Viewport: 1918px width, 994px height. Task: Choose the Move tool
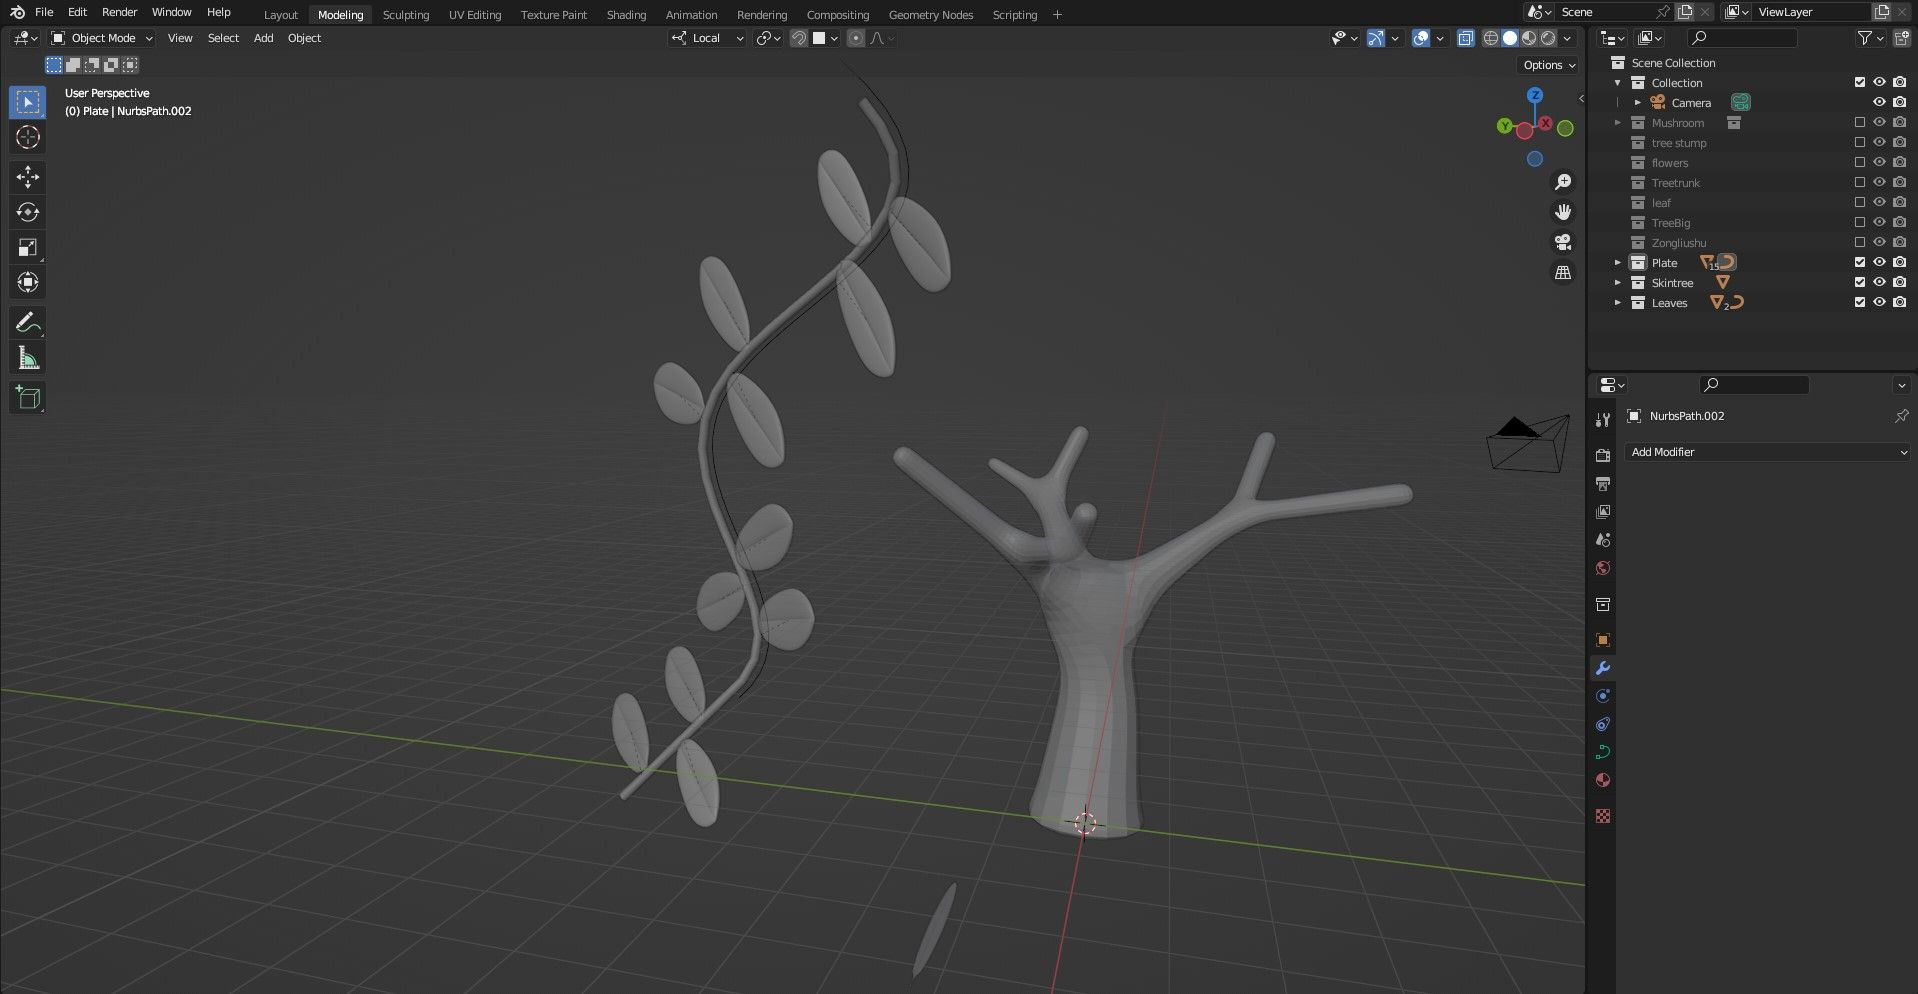28,177
